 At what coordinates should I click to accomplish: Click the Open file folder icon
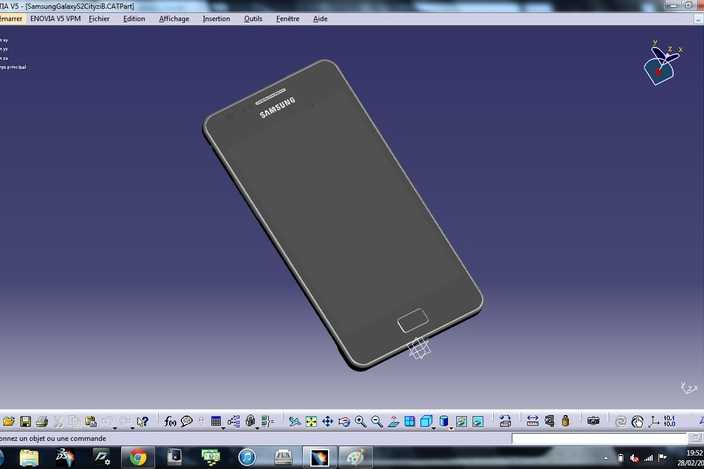click(x=9, y=421)
